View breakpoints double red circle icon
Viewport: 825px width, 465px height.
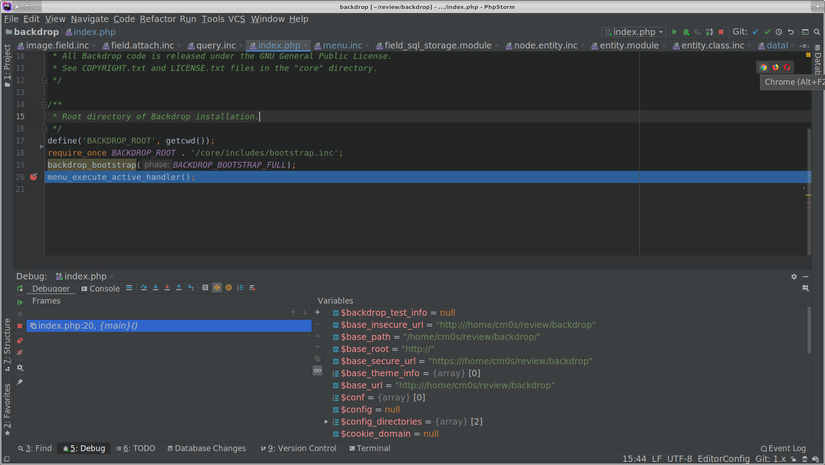(x=20, y=341)
